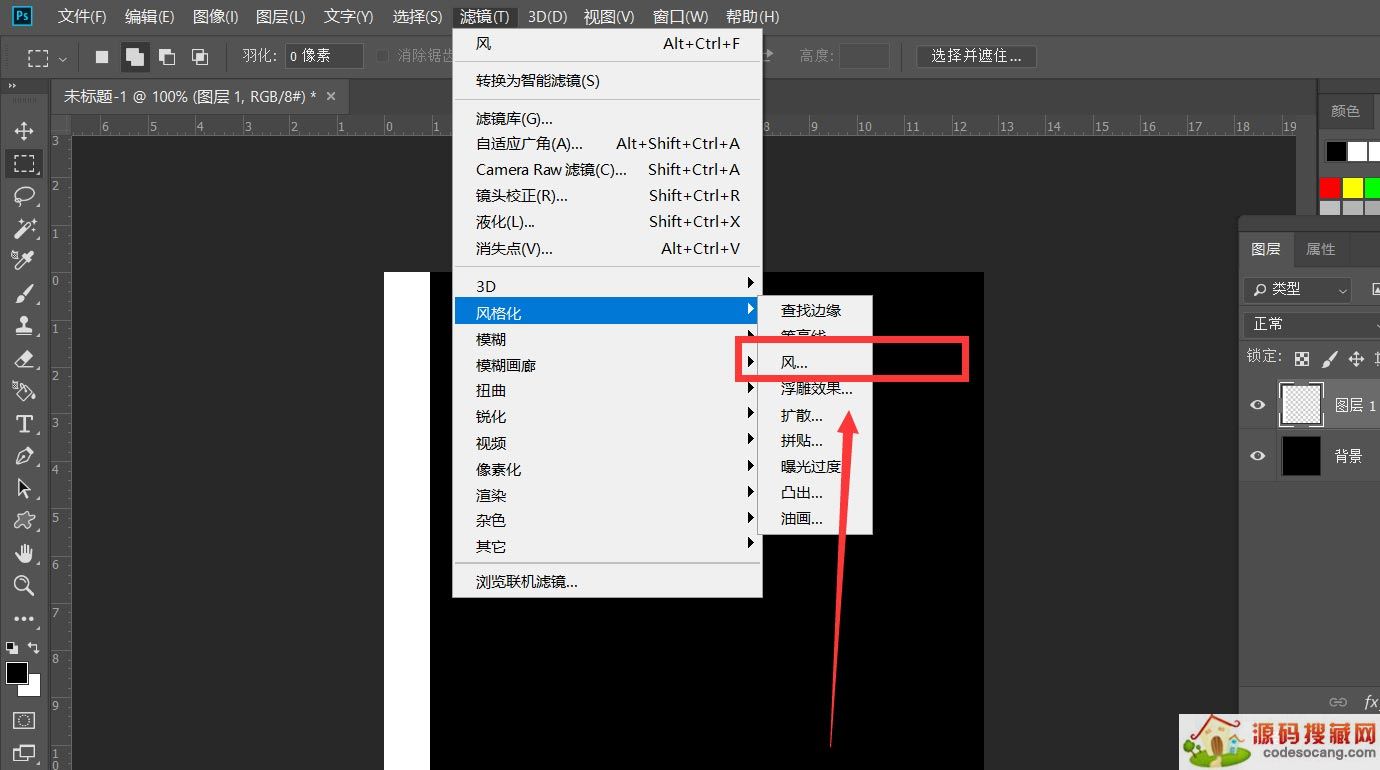1380x770 pixels.
Task: Choose Intersect with Selection mode
Action: 200,57
